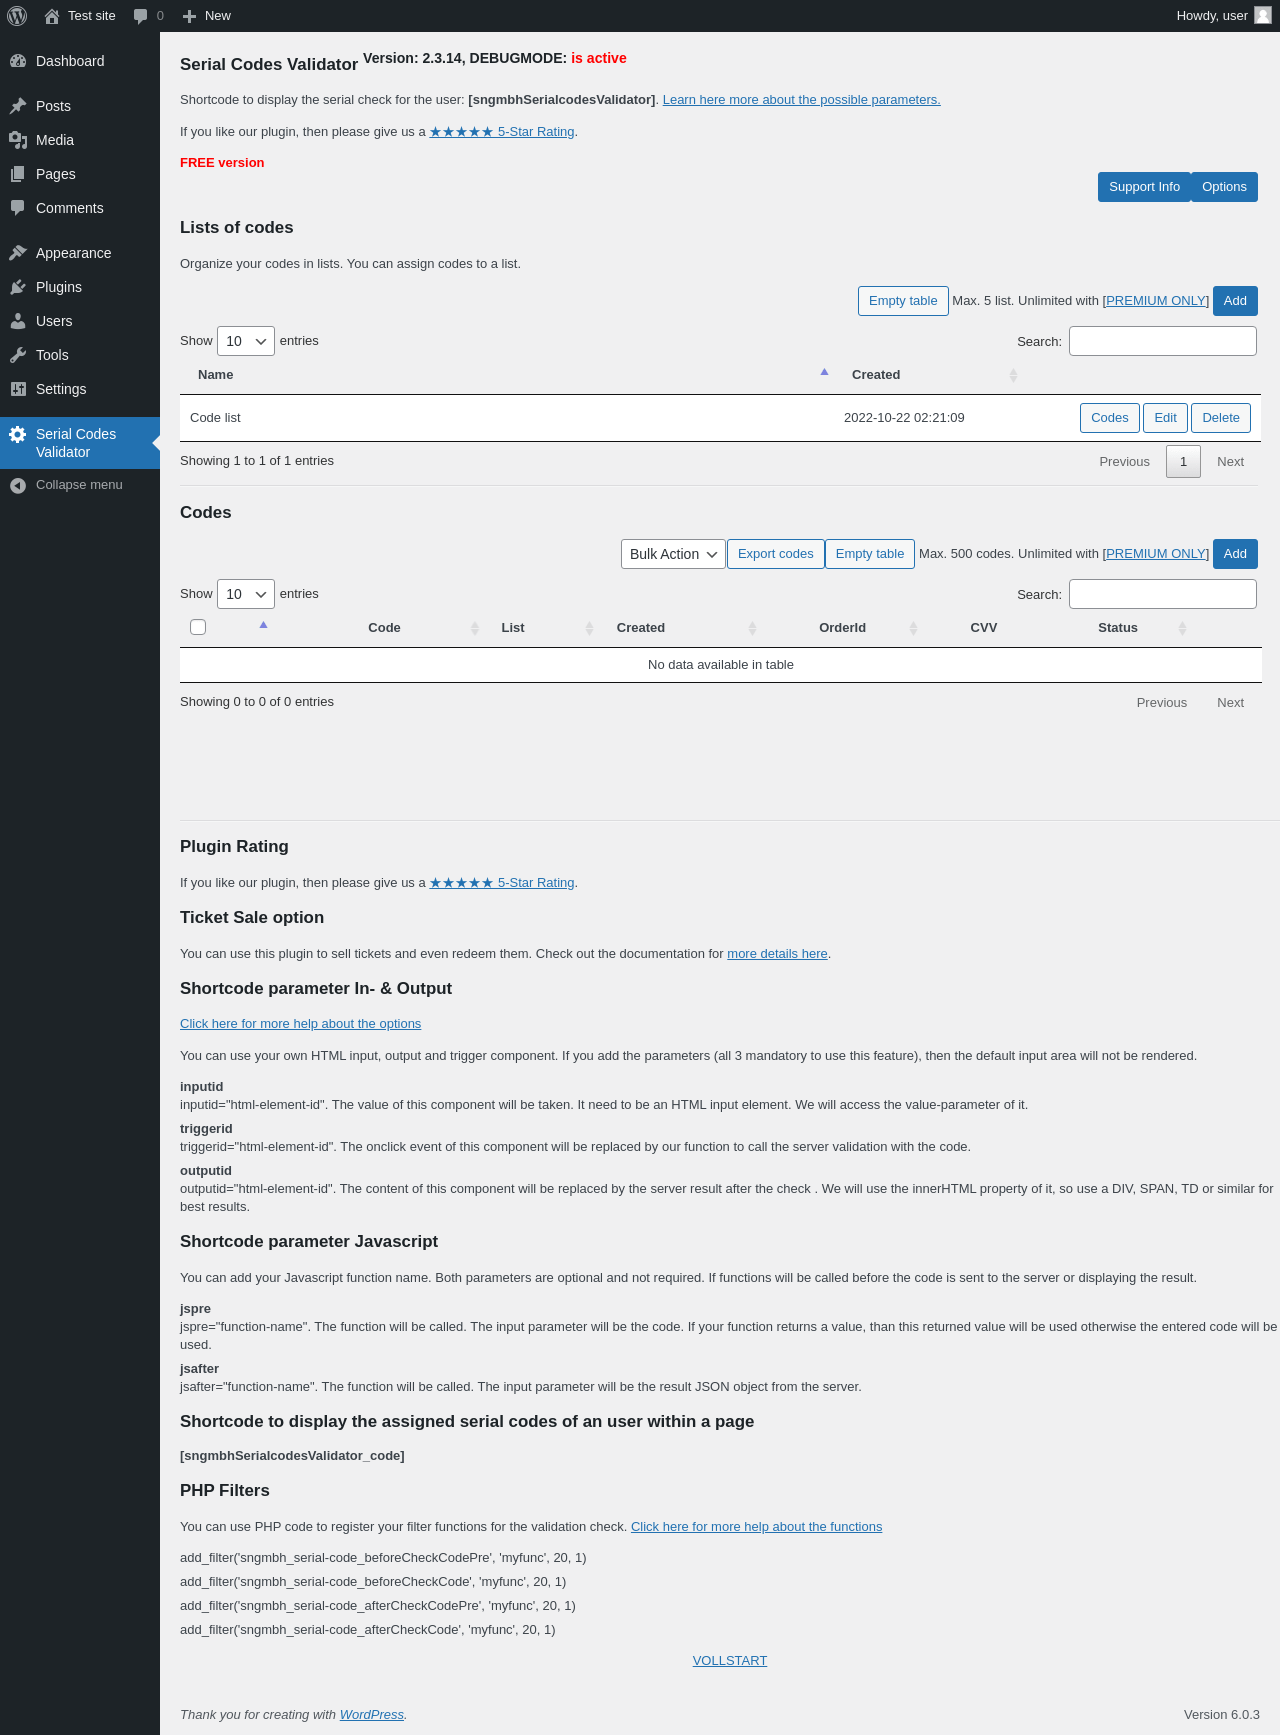
Task: Click the Plugin Rating 5-Star Rating link
Action: (502, 883)
